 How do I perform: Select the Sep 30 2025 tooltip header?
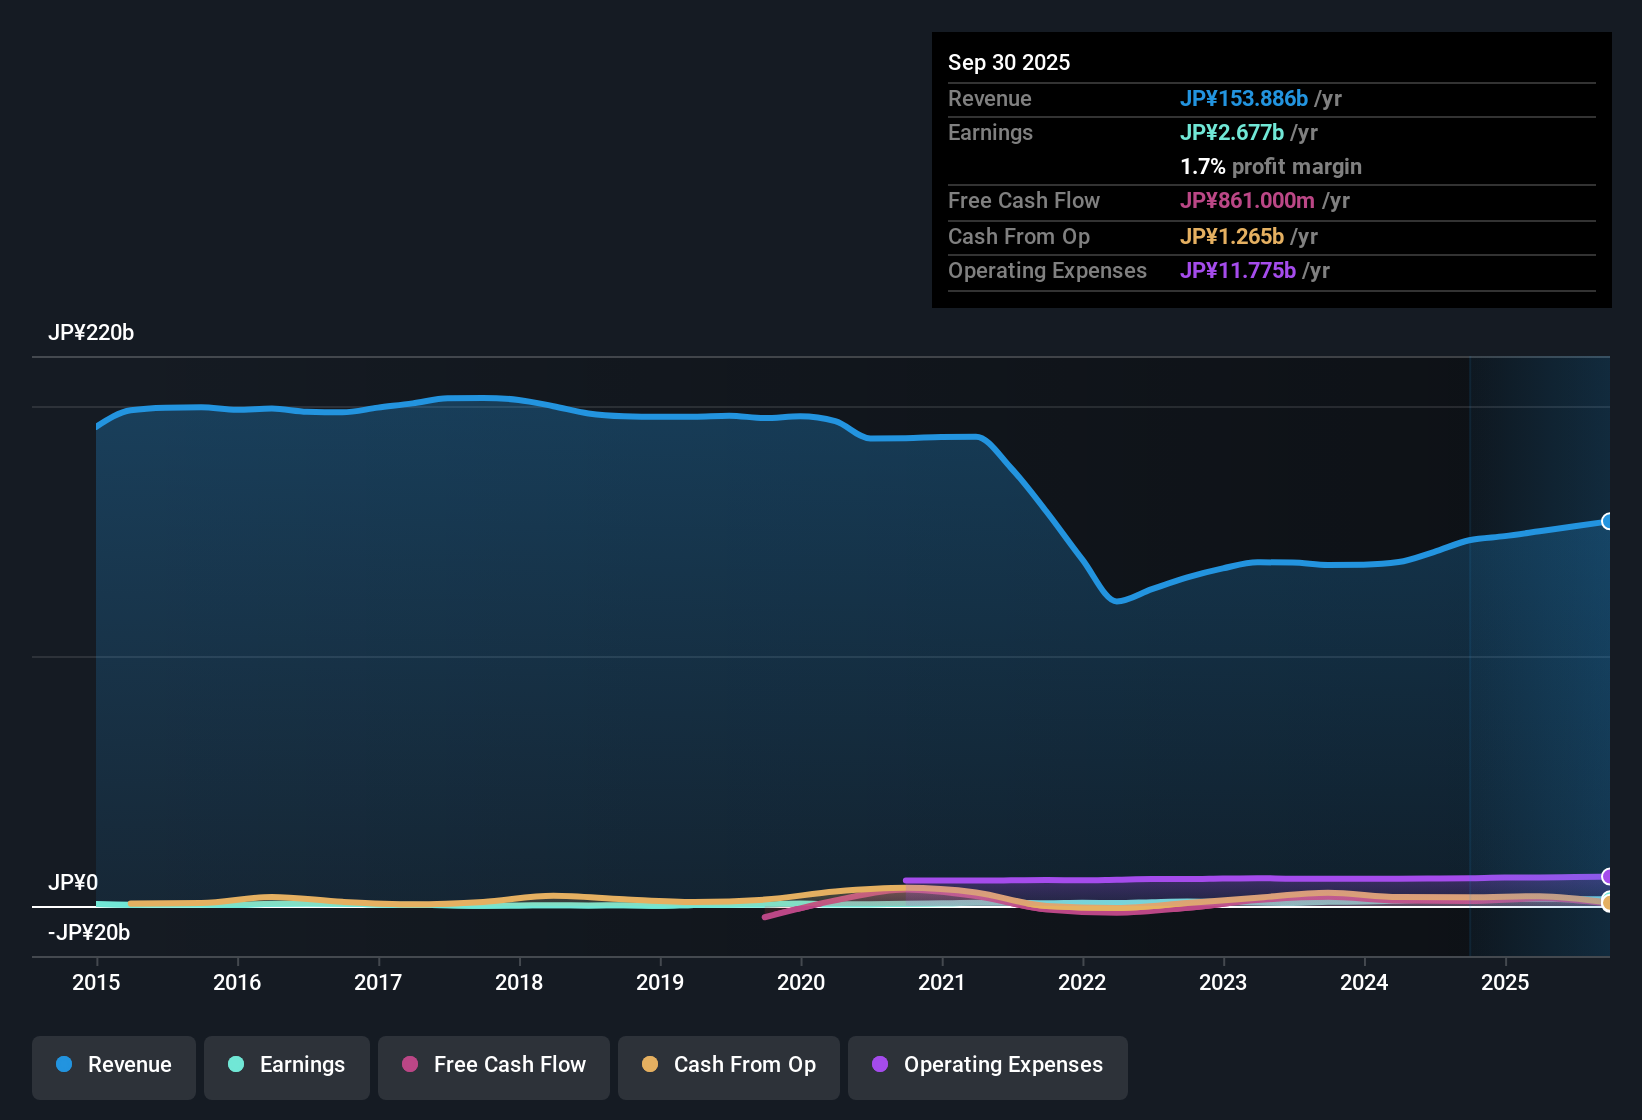[x=1009, y=62]
